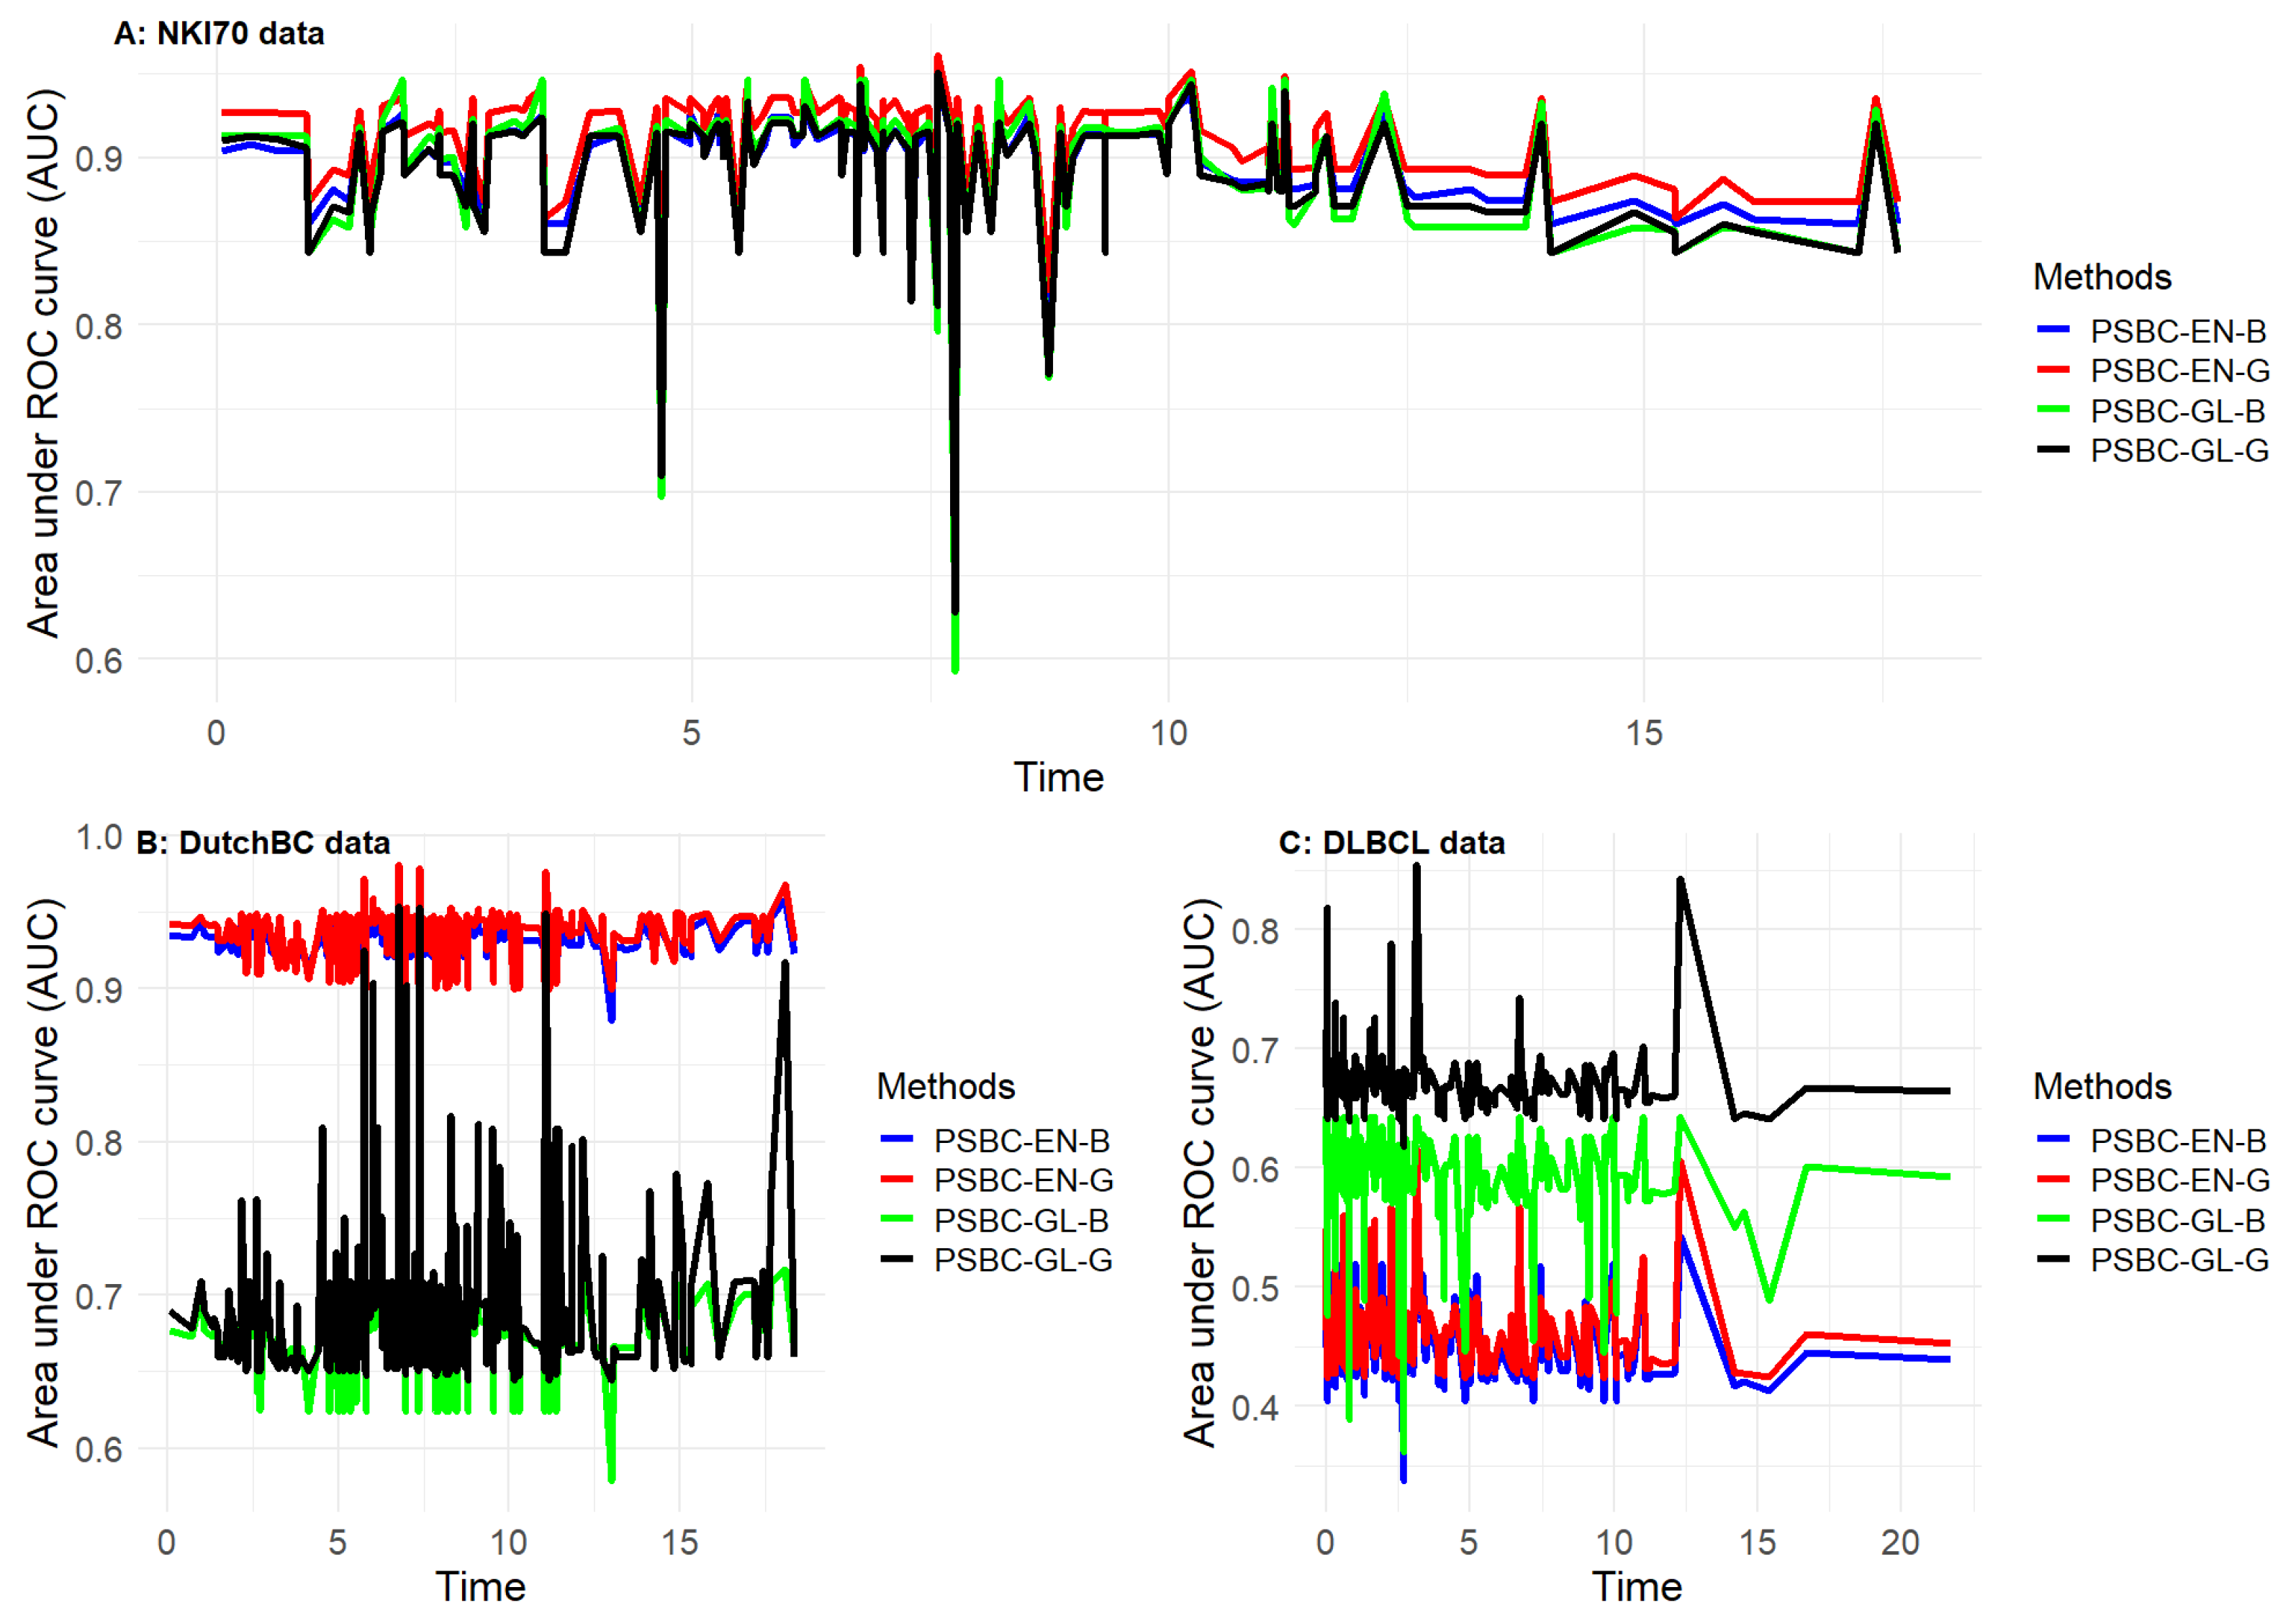Click the Time x-axis label under panel C
The image size is (2296, 1618).
click(x=1636, y=1586)
